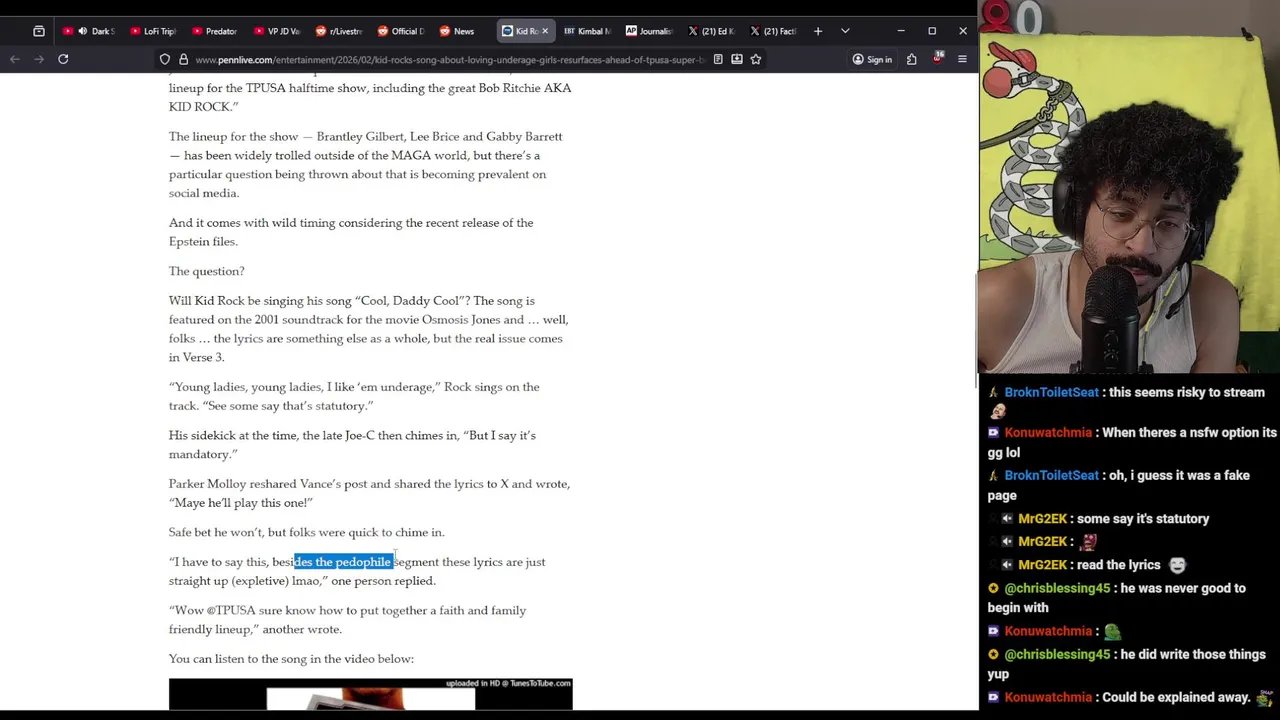Switch to the Predator YouTube tab
Image resolution: width=1280 pixels, height=720 pixels.
(x=214, y=31)
